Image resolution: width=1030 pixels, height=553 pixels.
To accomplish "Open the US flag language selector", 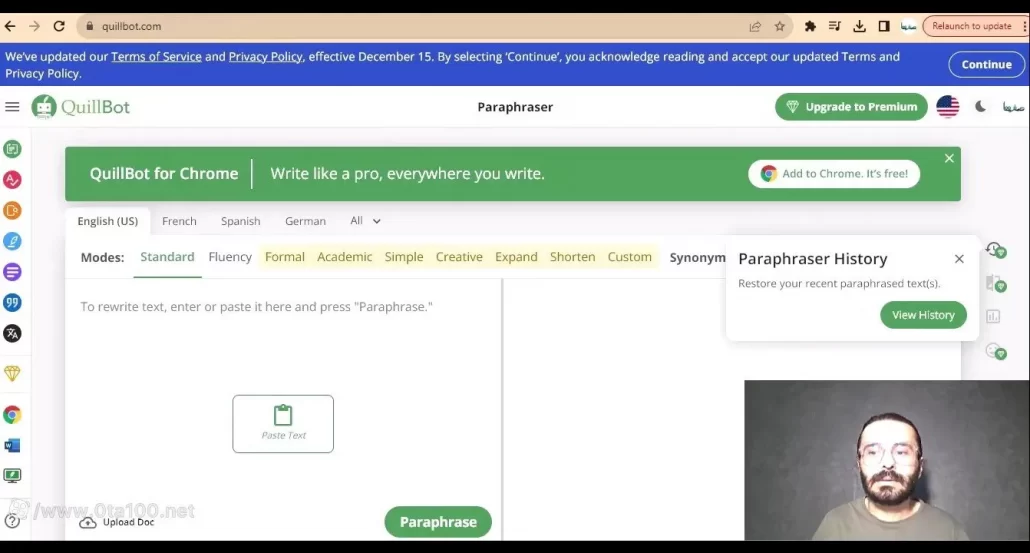I will pos(947,107).
